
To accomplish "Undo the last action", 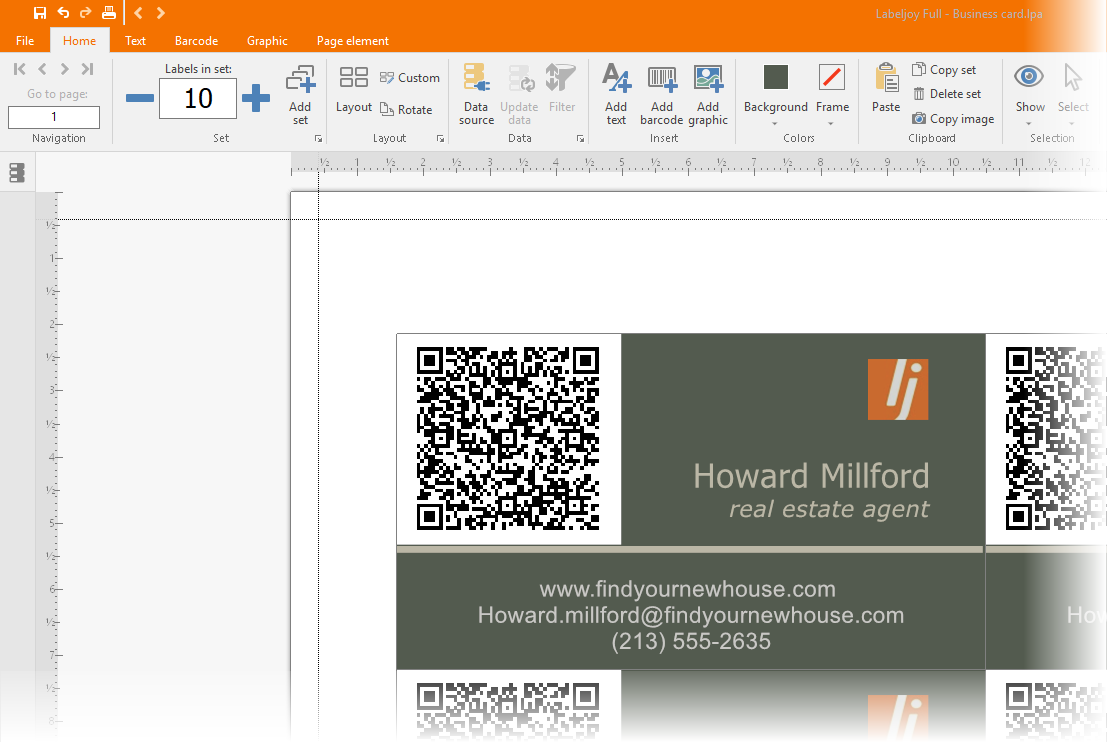I will pyautogui.click(x=64, y=13).
